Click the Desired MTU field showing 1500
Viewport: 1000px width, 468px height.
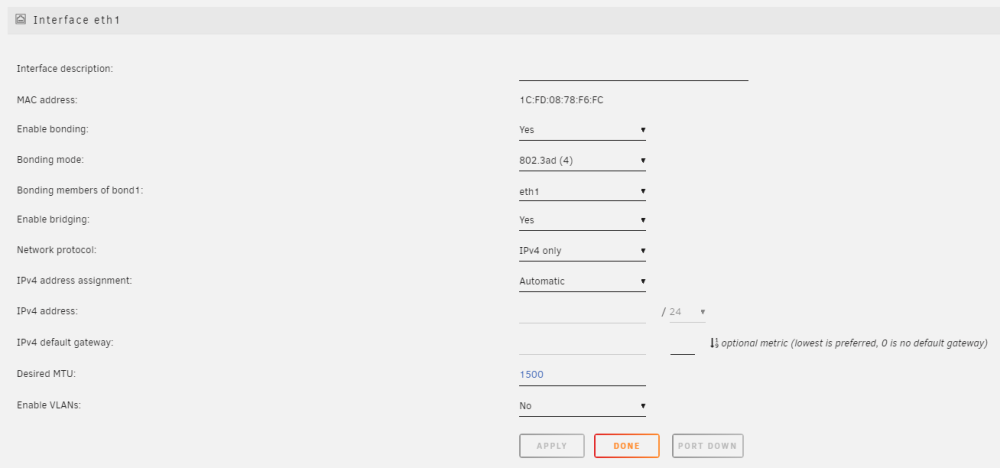[x=582, y=375]
